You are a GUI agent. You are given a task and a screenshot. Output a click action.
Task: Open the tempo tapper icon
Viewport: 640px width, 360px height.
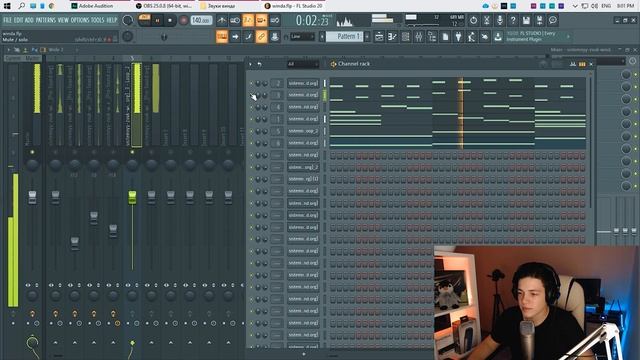pos(471,37)
